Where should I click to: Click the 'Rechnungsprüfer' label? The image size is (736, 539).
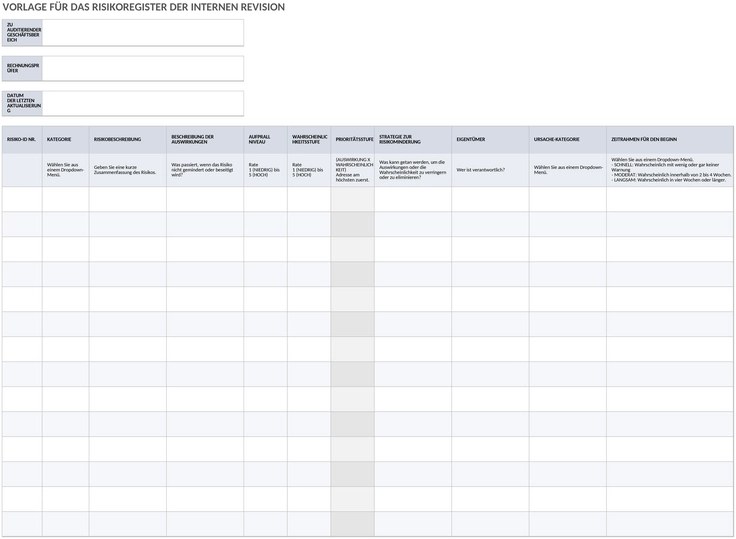22,69
